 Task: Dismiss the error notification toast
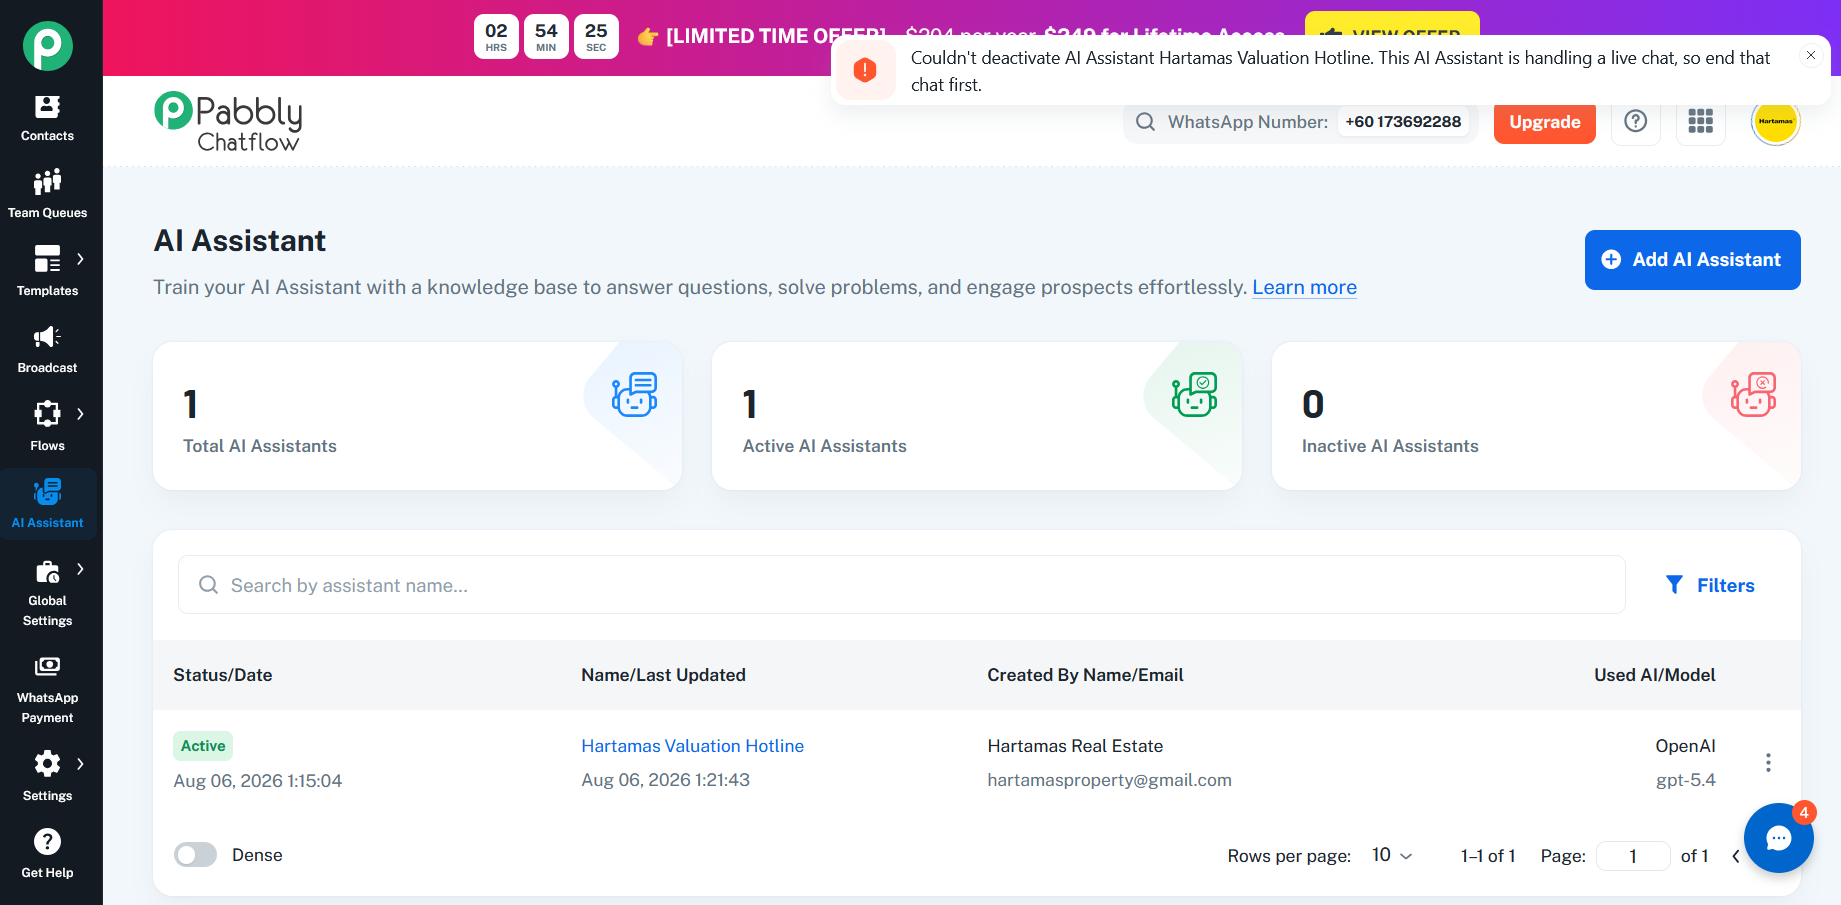click(x=1810, y=56)
